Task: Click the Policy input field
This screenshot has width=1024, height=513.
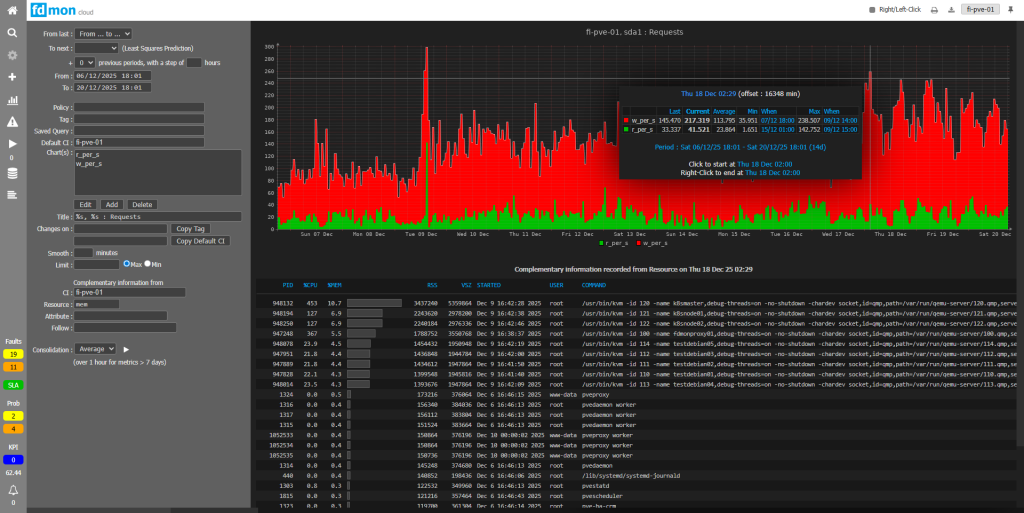Action: coord(139,107)
